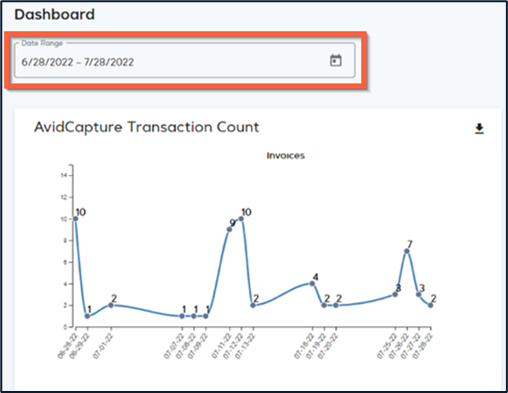This screenshot has height=393, width=508.
Task: Select the 07-11-22 data point showing 9
Action: [229, 229]
